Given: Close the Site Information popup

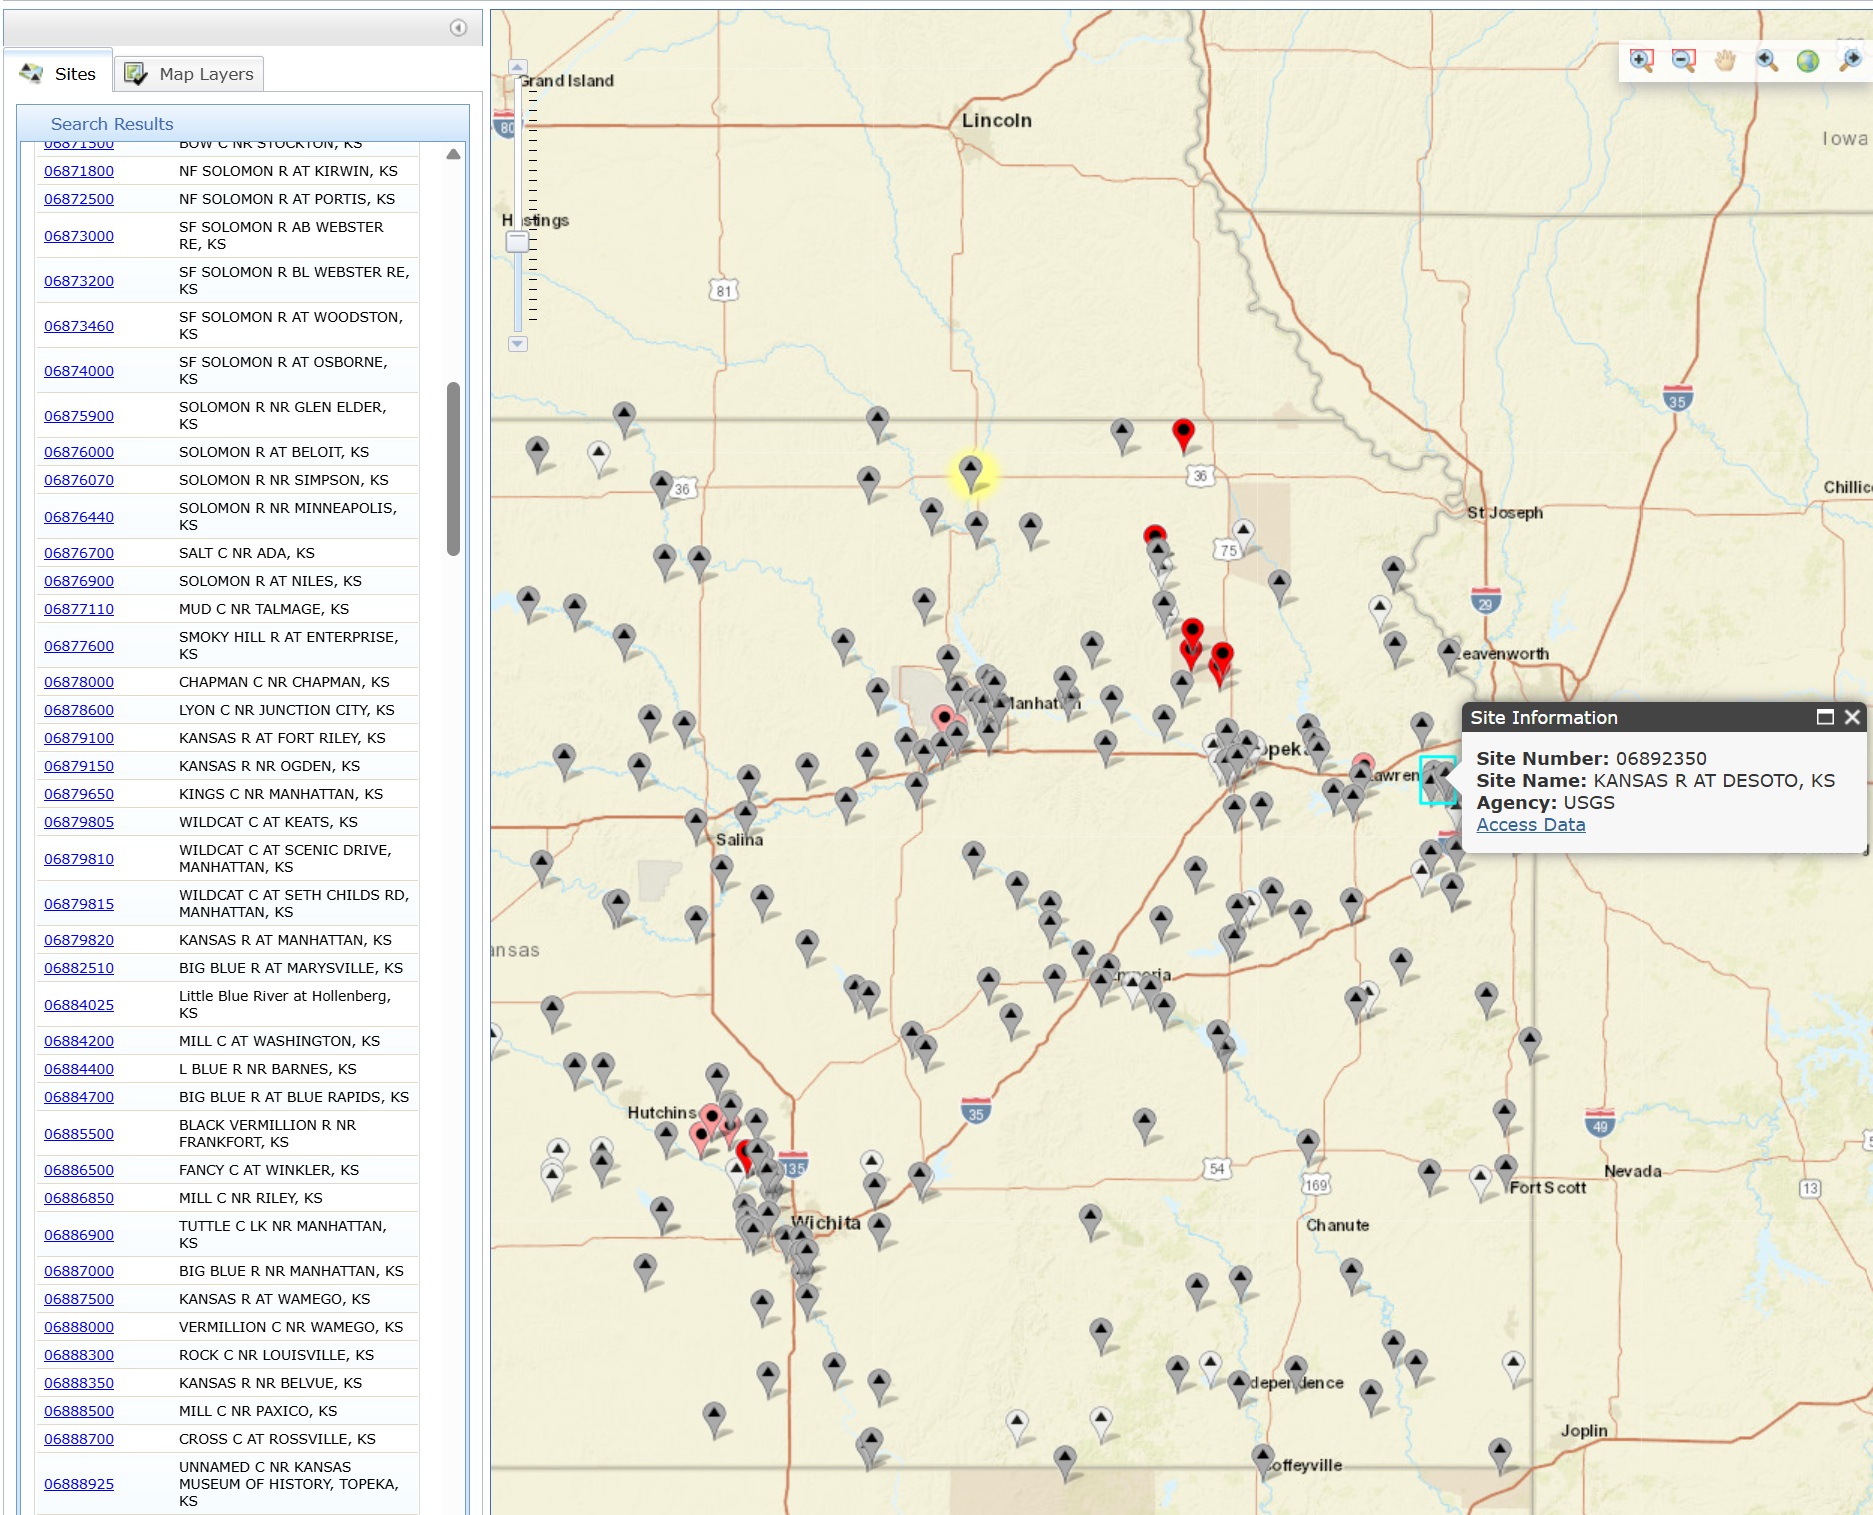Looking at the screenshot, I should (x=1851, y=717).
